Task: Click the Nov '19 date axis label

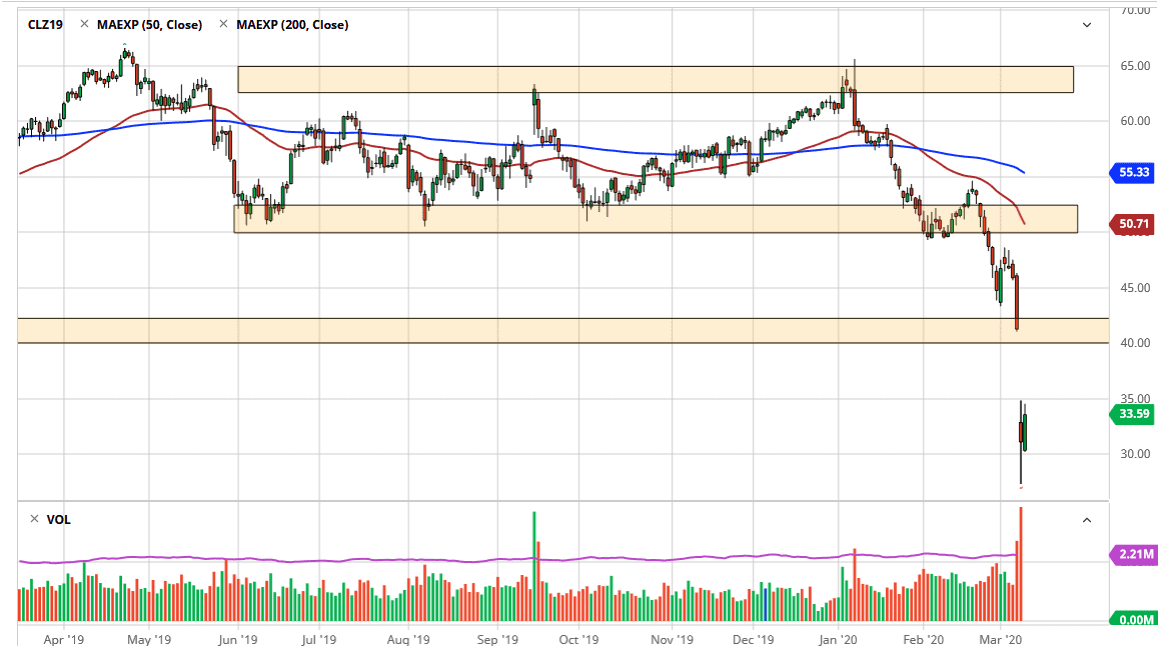Action: pos(672,639)
